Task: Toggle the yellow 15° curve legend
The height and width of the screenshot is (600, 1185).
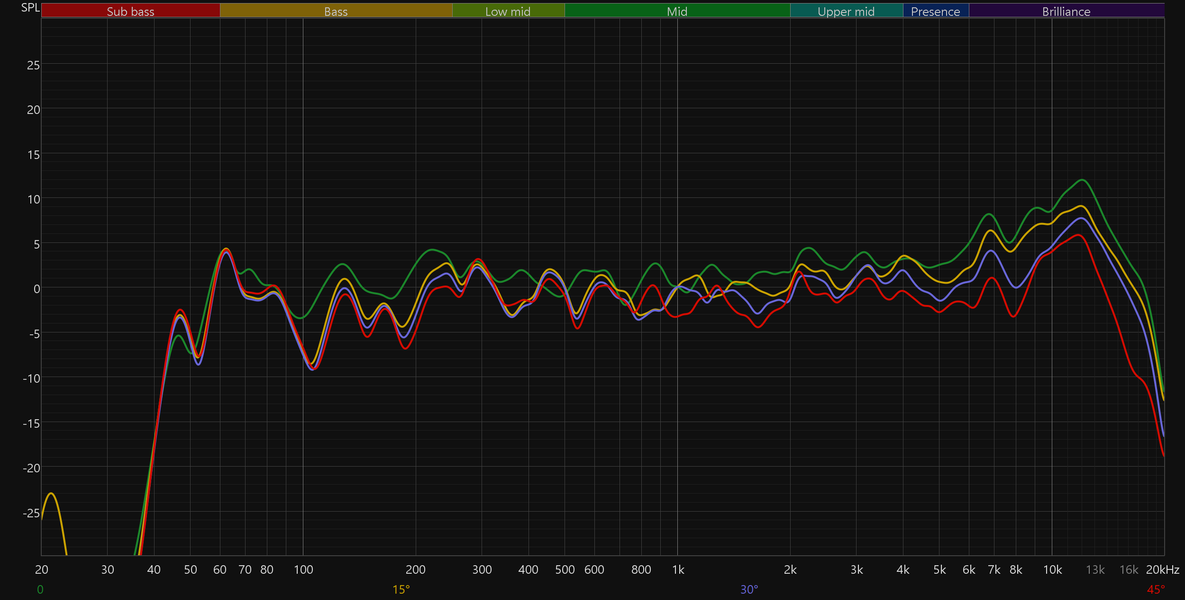Action: pos(401,589)
